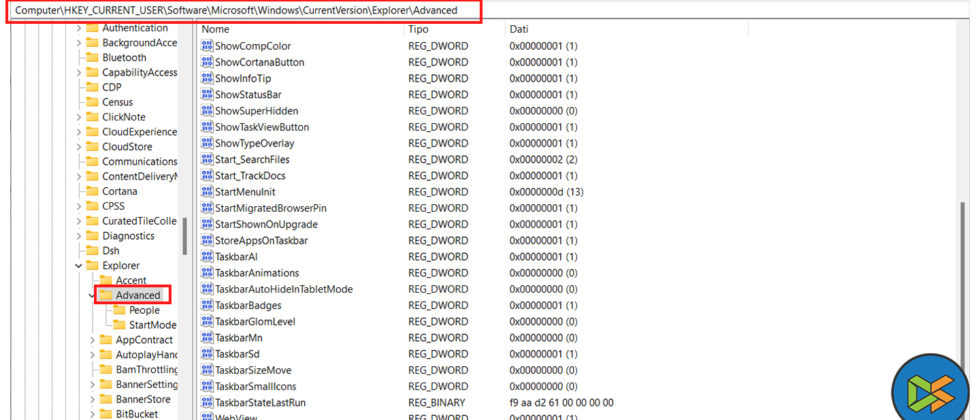Click the StartShownOnUpgrade value icon
Viewport: 980px width, 420px height.
(207, 224)
